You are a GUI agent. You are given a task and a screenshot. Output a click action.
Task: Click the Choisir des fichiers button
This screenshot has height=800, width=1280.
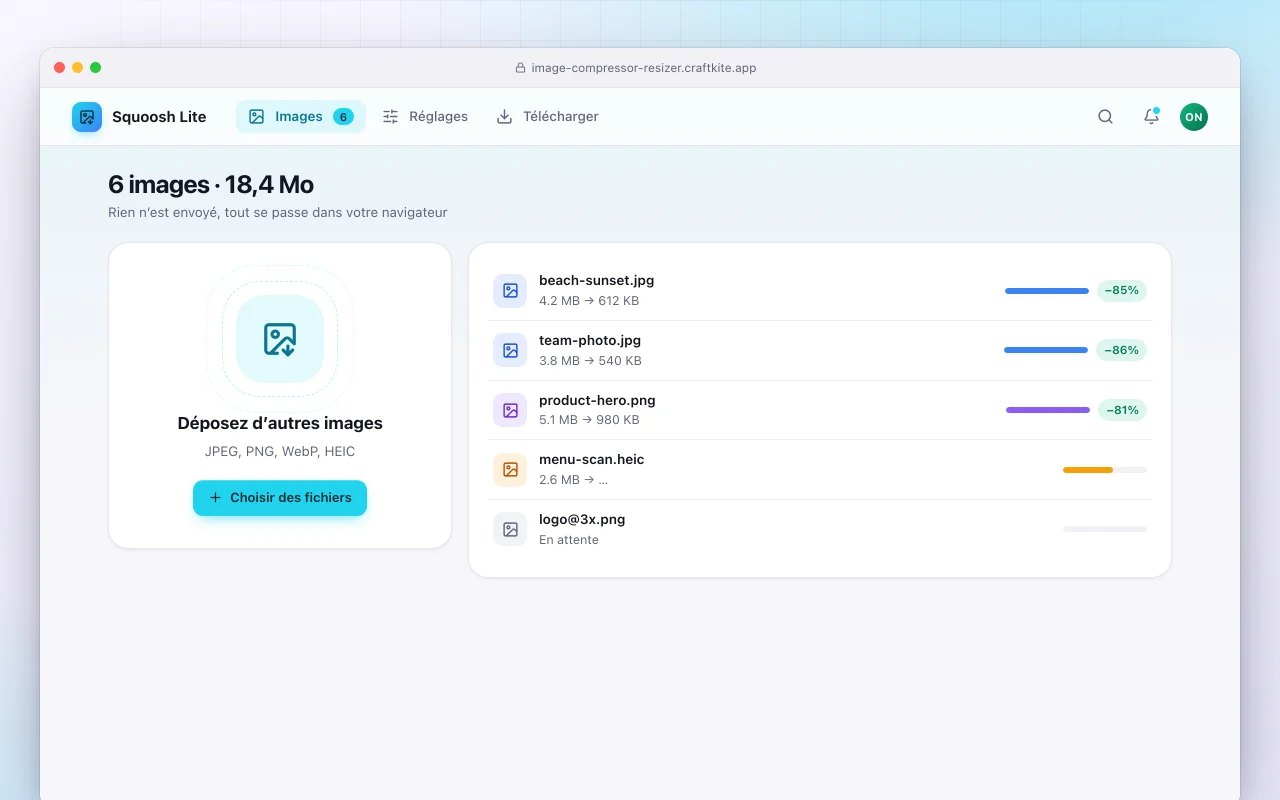tap(280, 498)
